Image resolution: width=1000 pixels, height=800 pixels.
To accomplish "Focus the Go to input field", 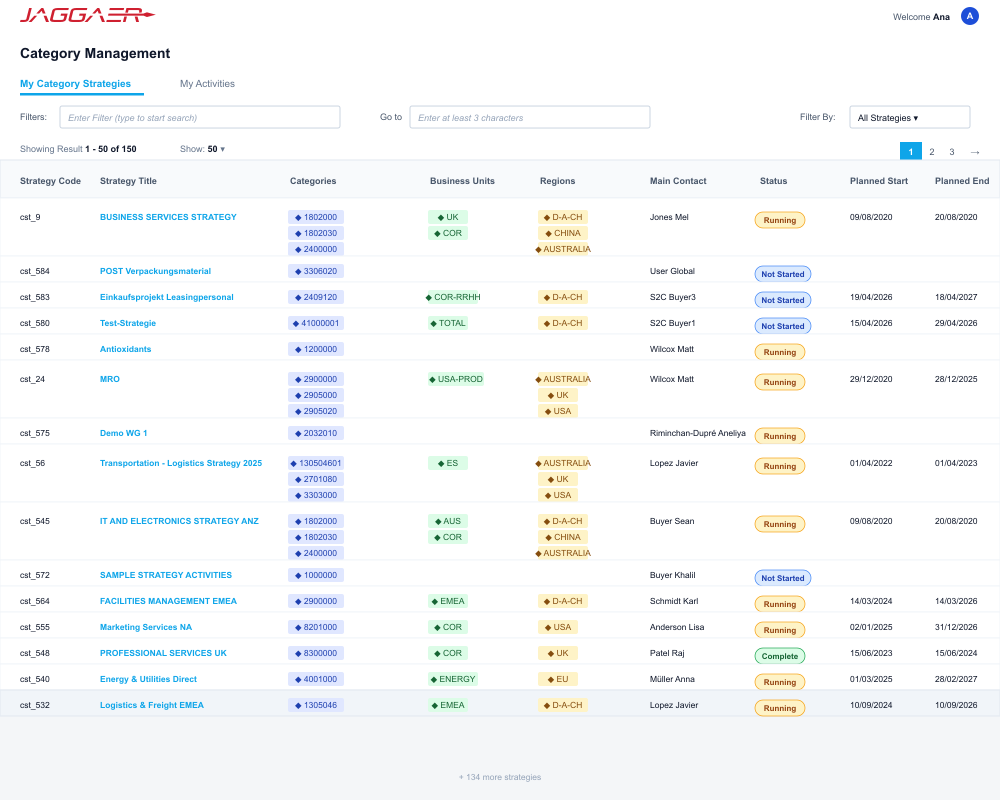I will (x=529, y=117).
